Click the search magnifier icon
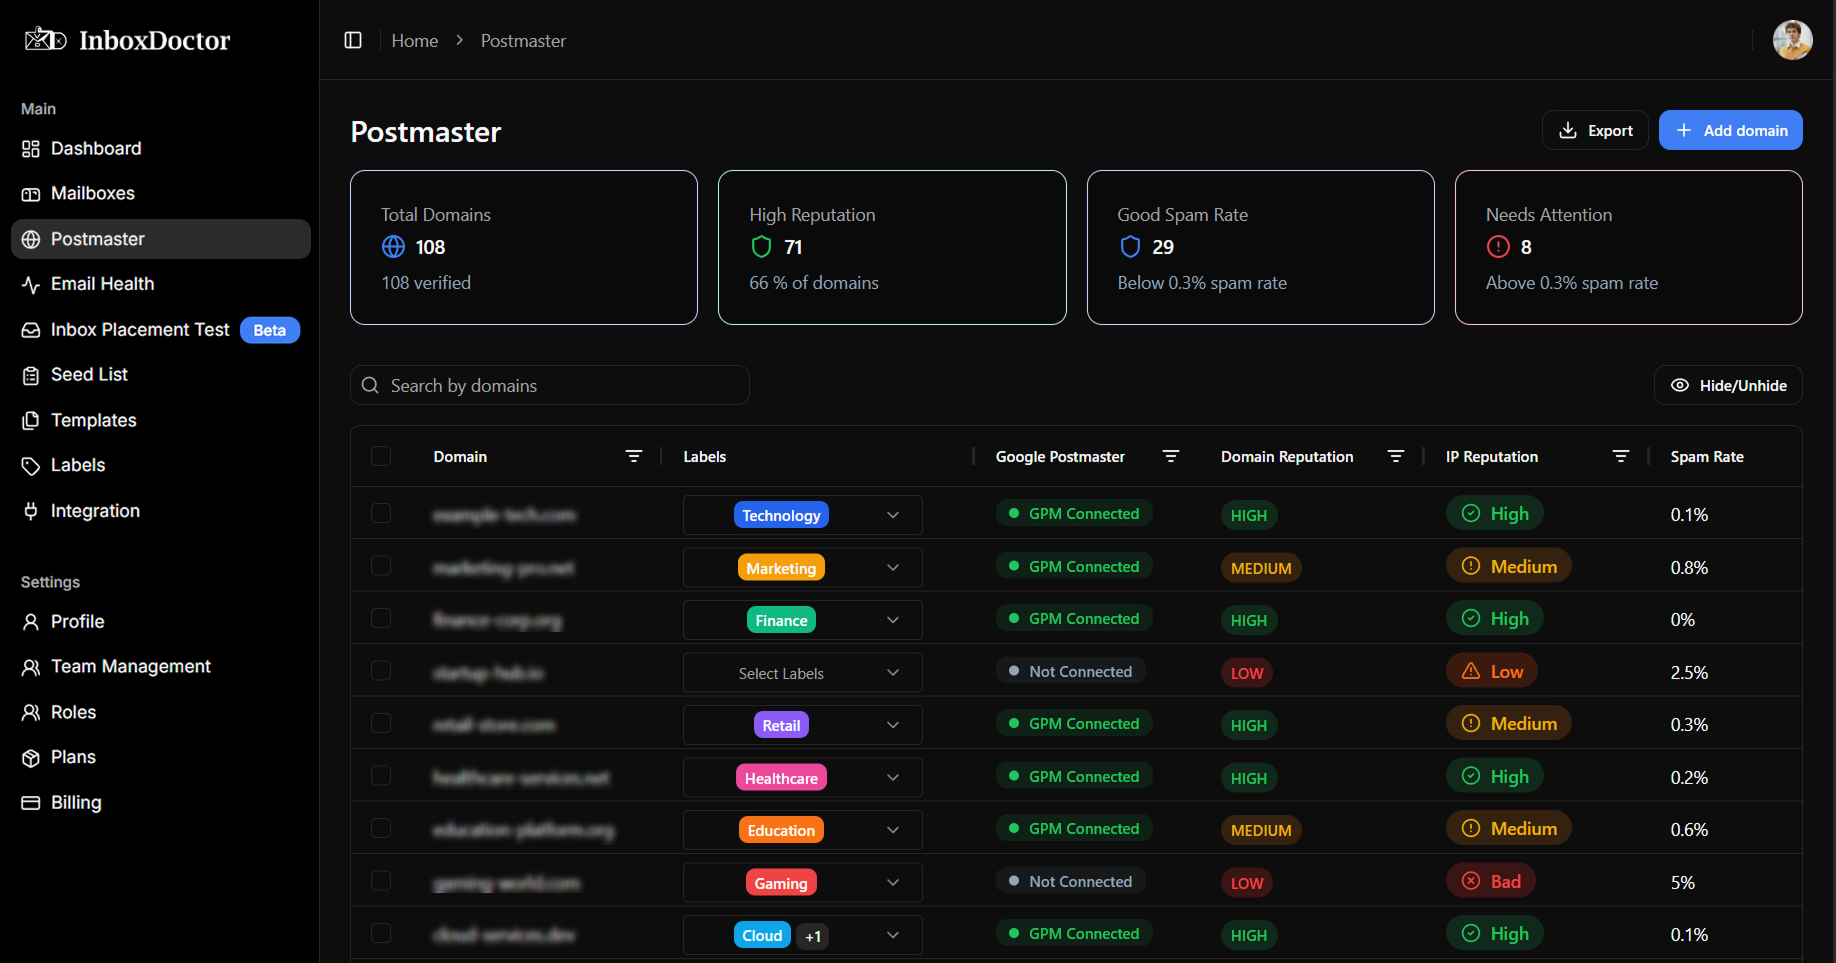 pyautogui.click(x=370, y=386)
